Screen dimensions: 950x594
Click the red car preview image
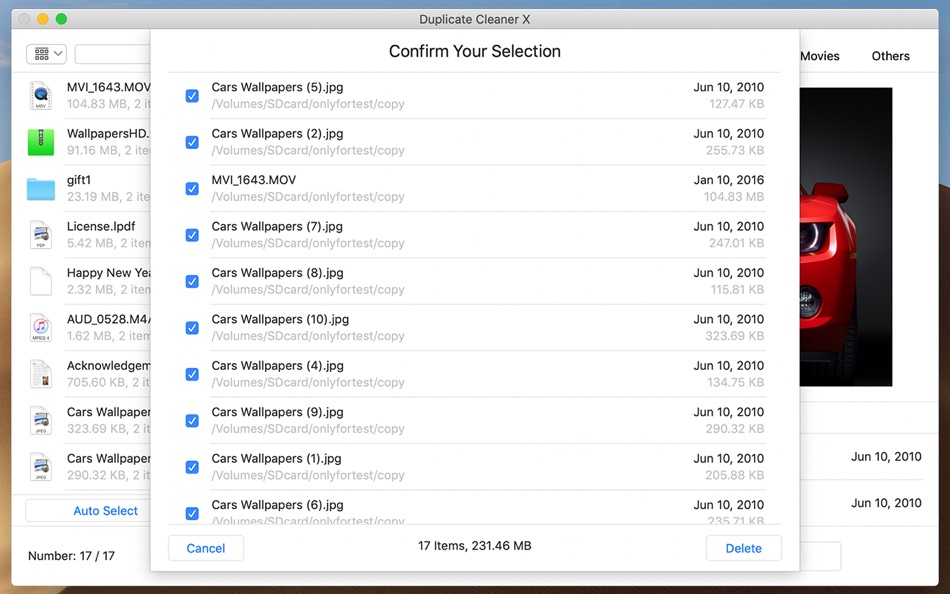tap(846, 236)
